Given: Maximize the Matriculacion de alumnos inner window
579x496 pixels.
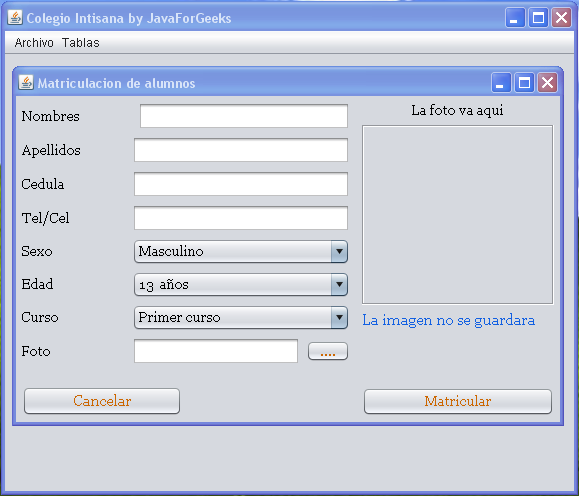Looking at the screenshot, I should point(524,82).
